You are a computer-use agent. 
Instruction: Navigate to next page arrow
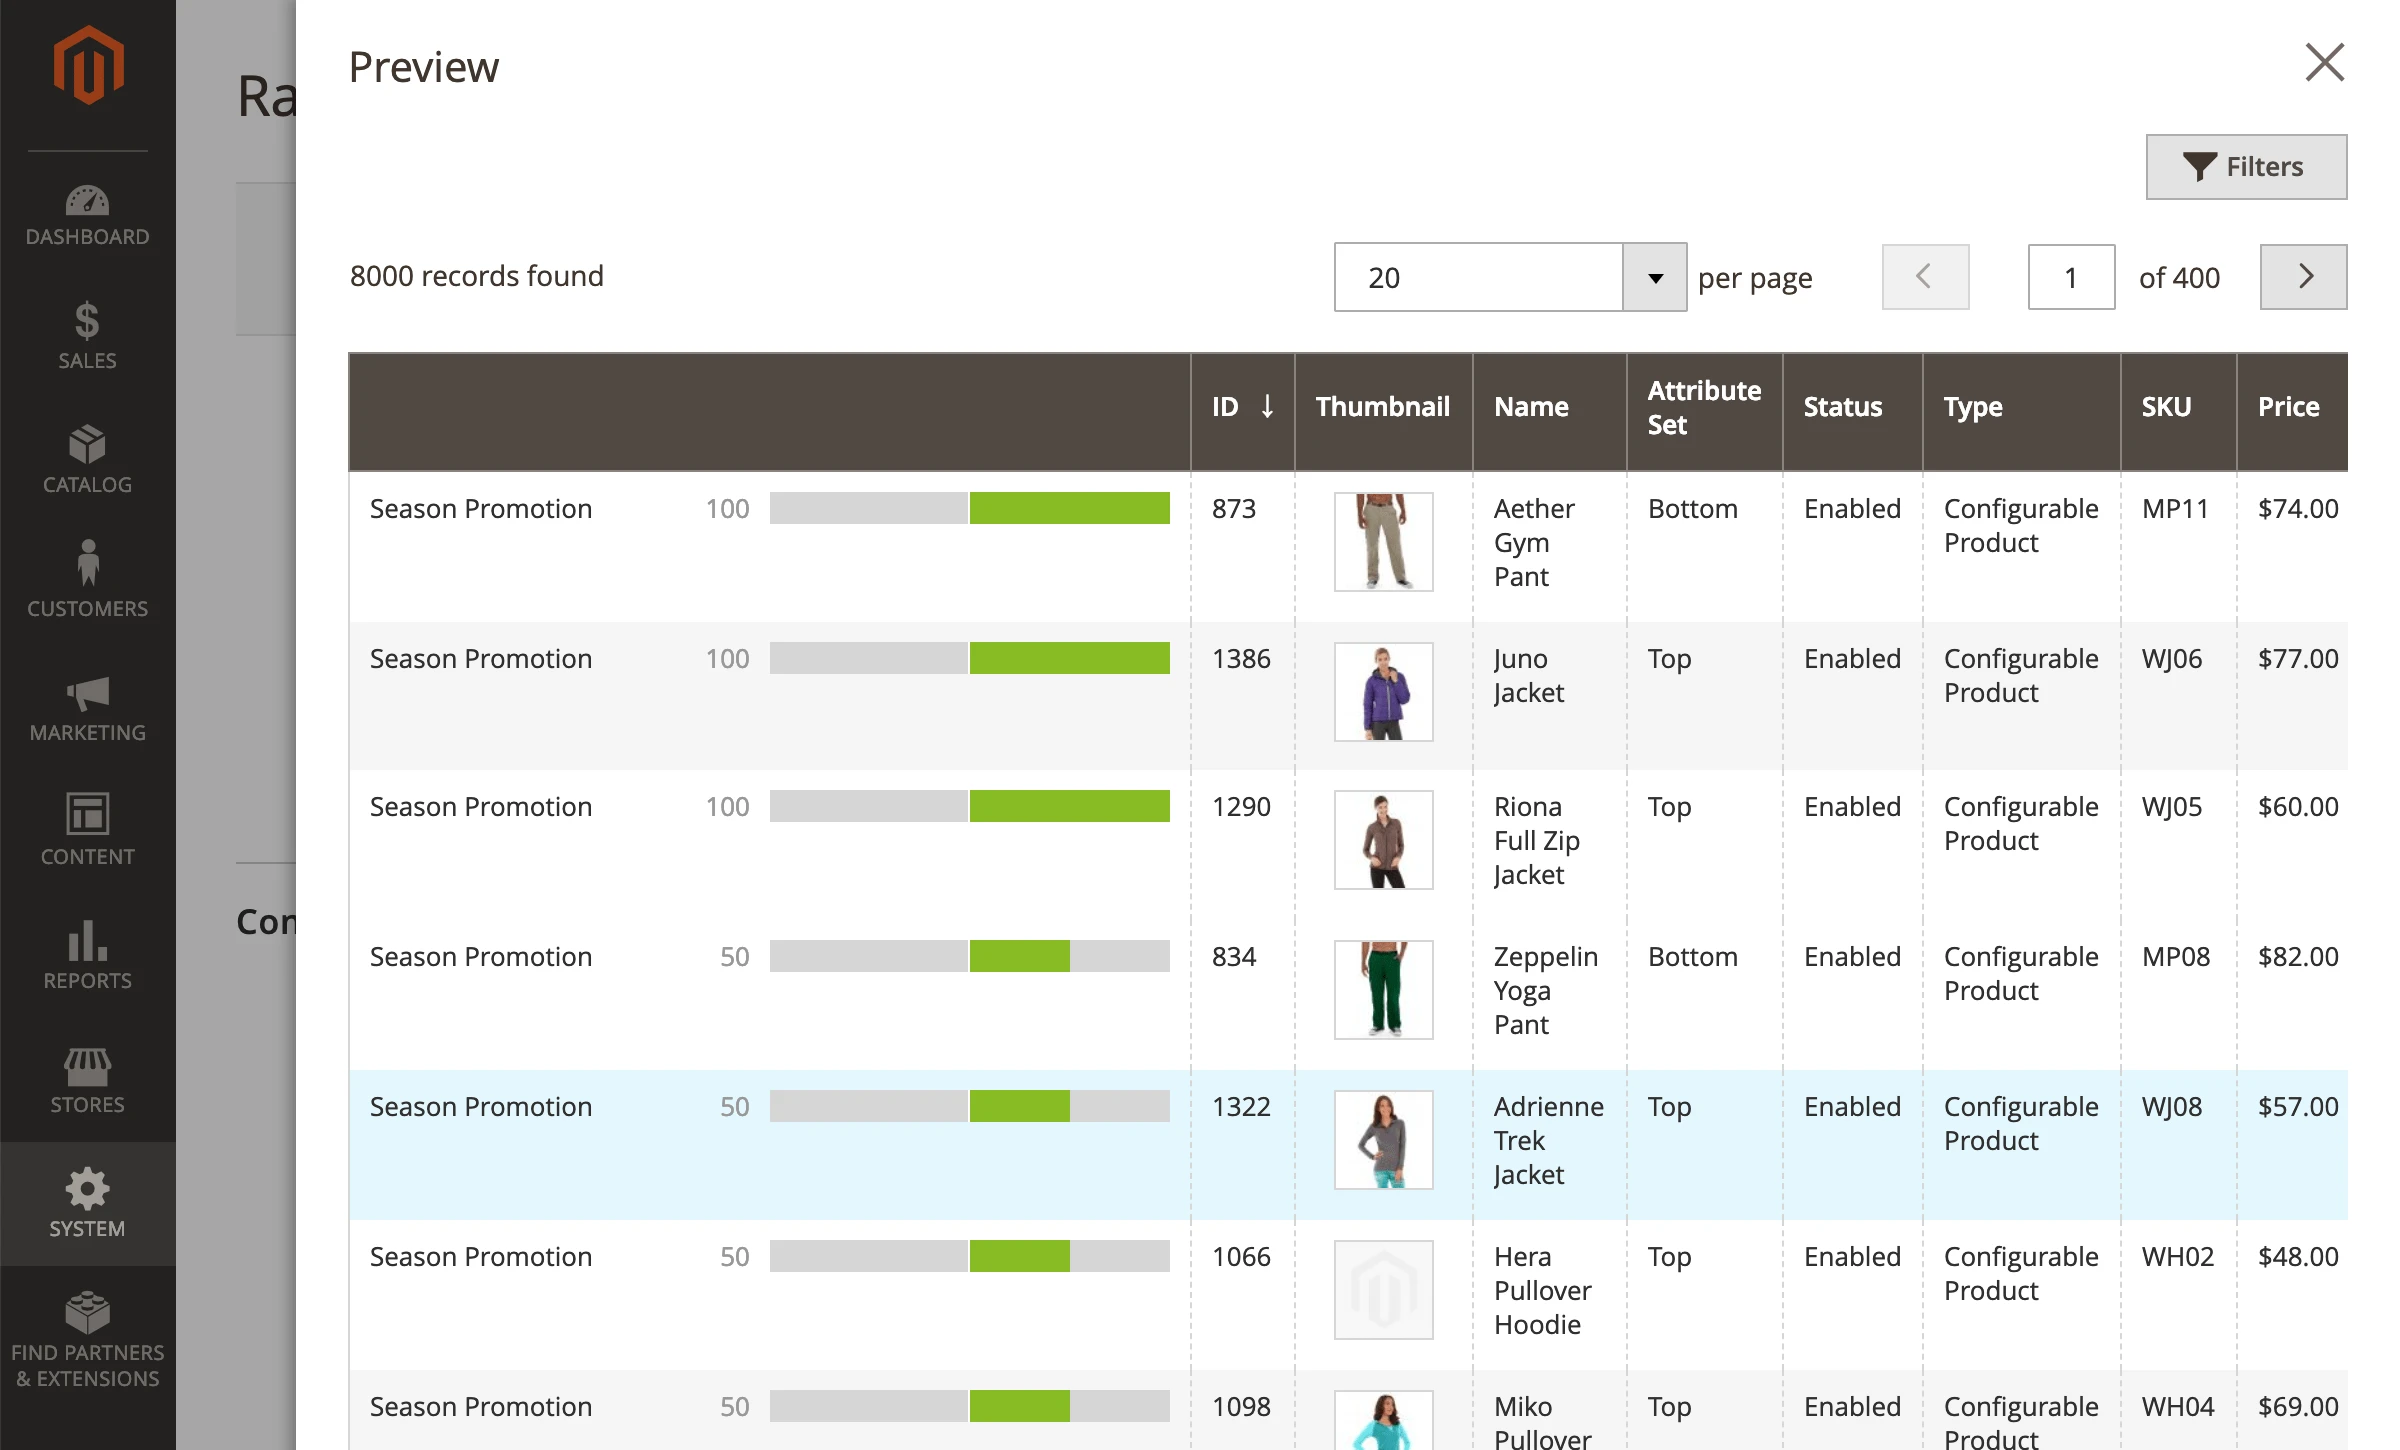tap(2306, 274)
